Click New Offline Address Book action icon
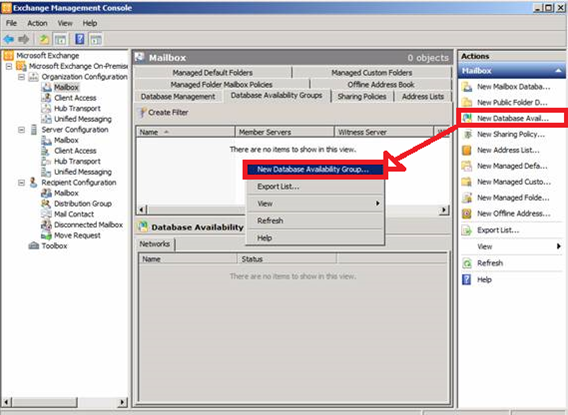Image resolution: width=568 pixels, height=415 pixels. (x=467, y=214)
